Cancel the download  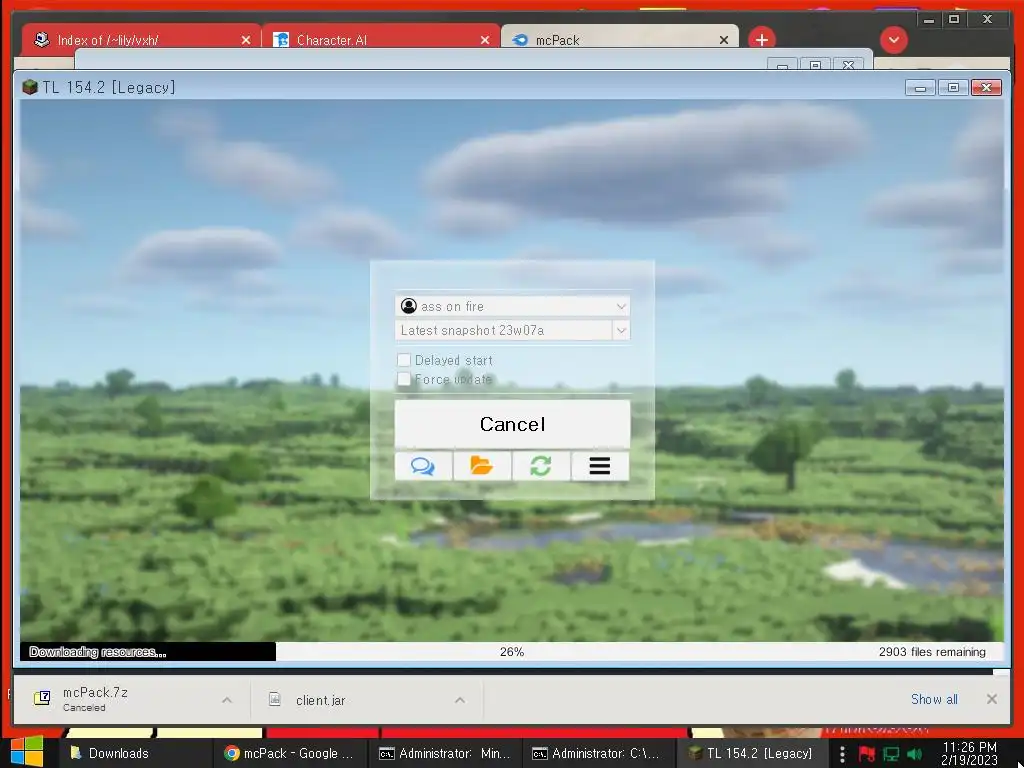[512, 424]
